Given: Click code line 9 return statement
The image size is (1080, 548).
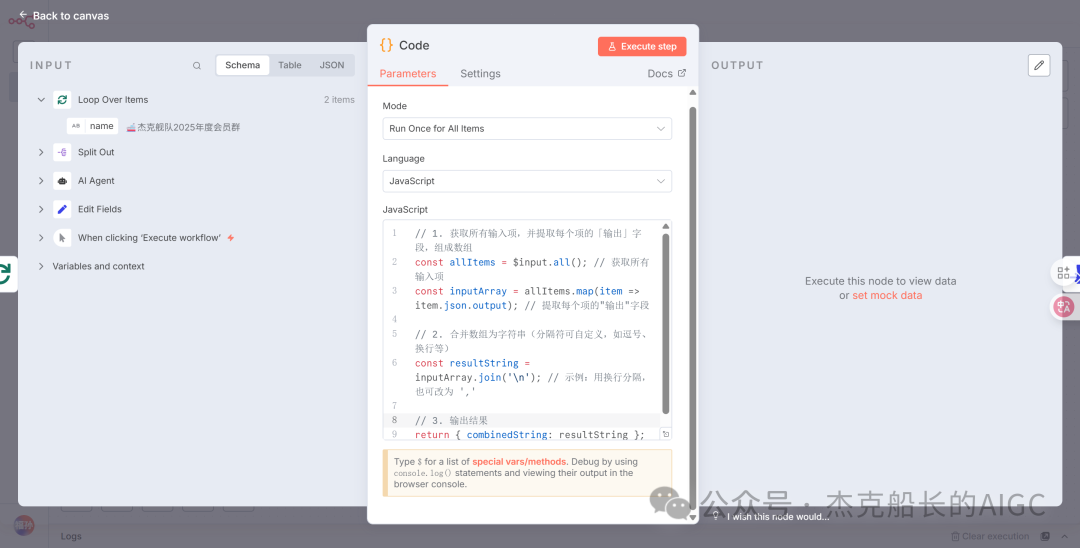Looking at the screenshot, I should click(x=530, y=434).
